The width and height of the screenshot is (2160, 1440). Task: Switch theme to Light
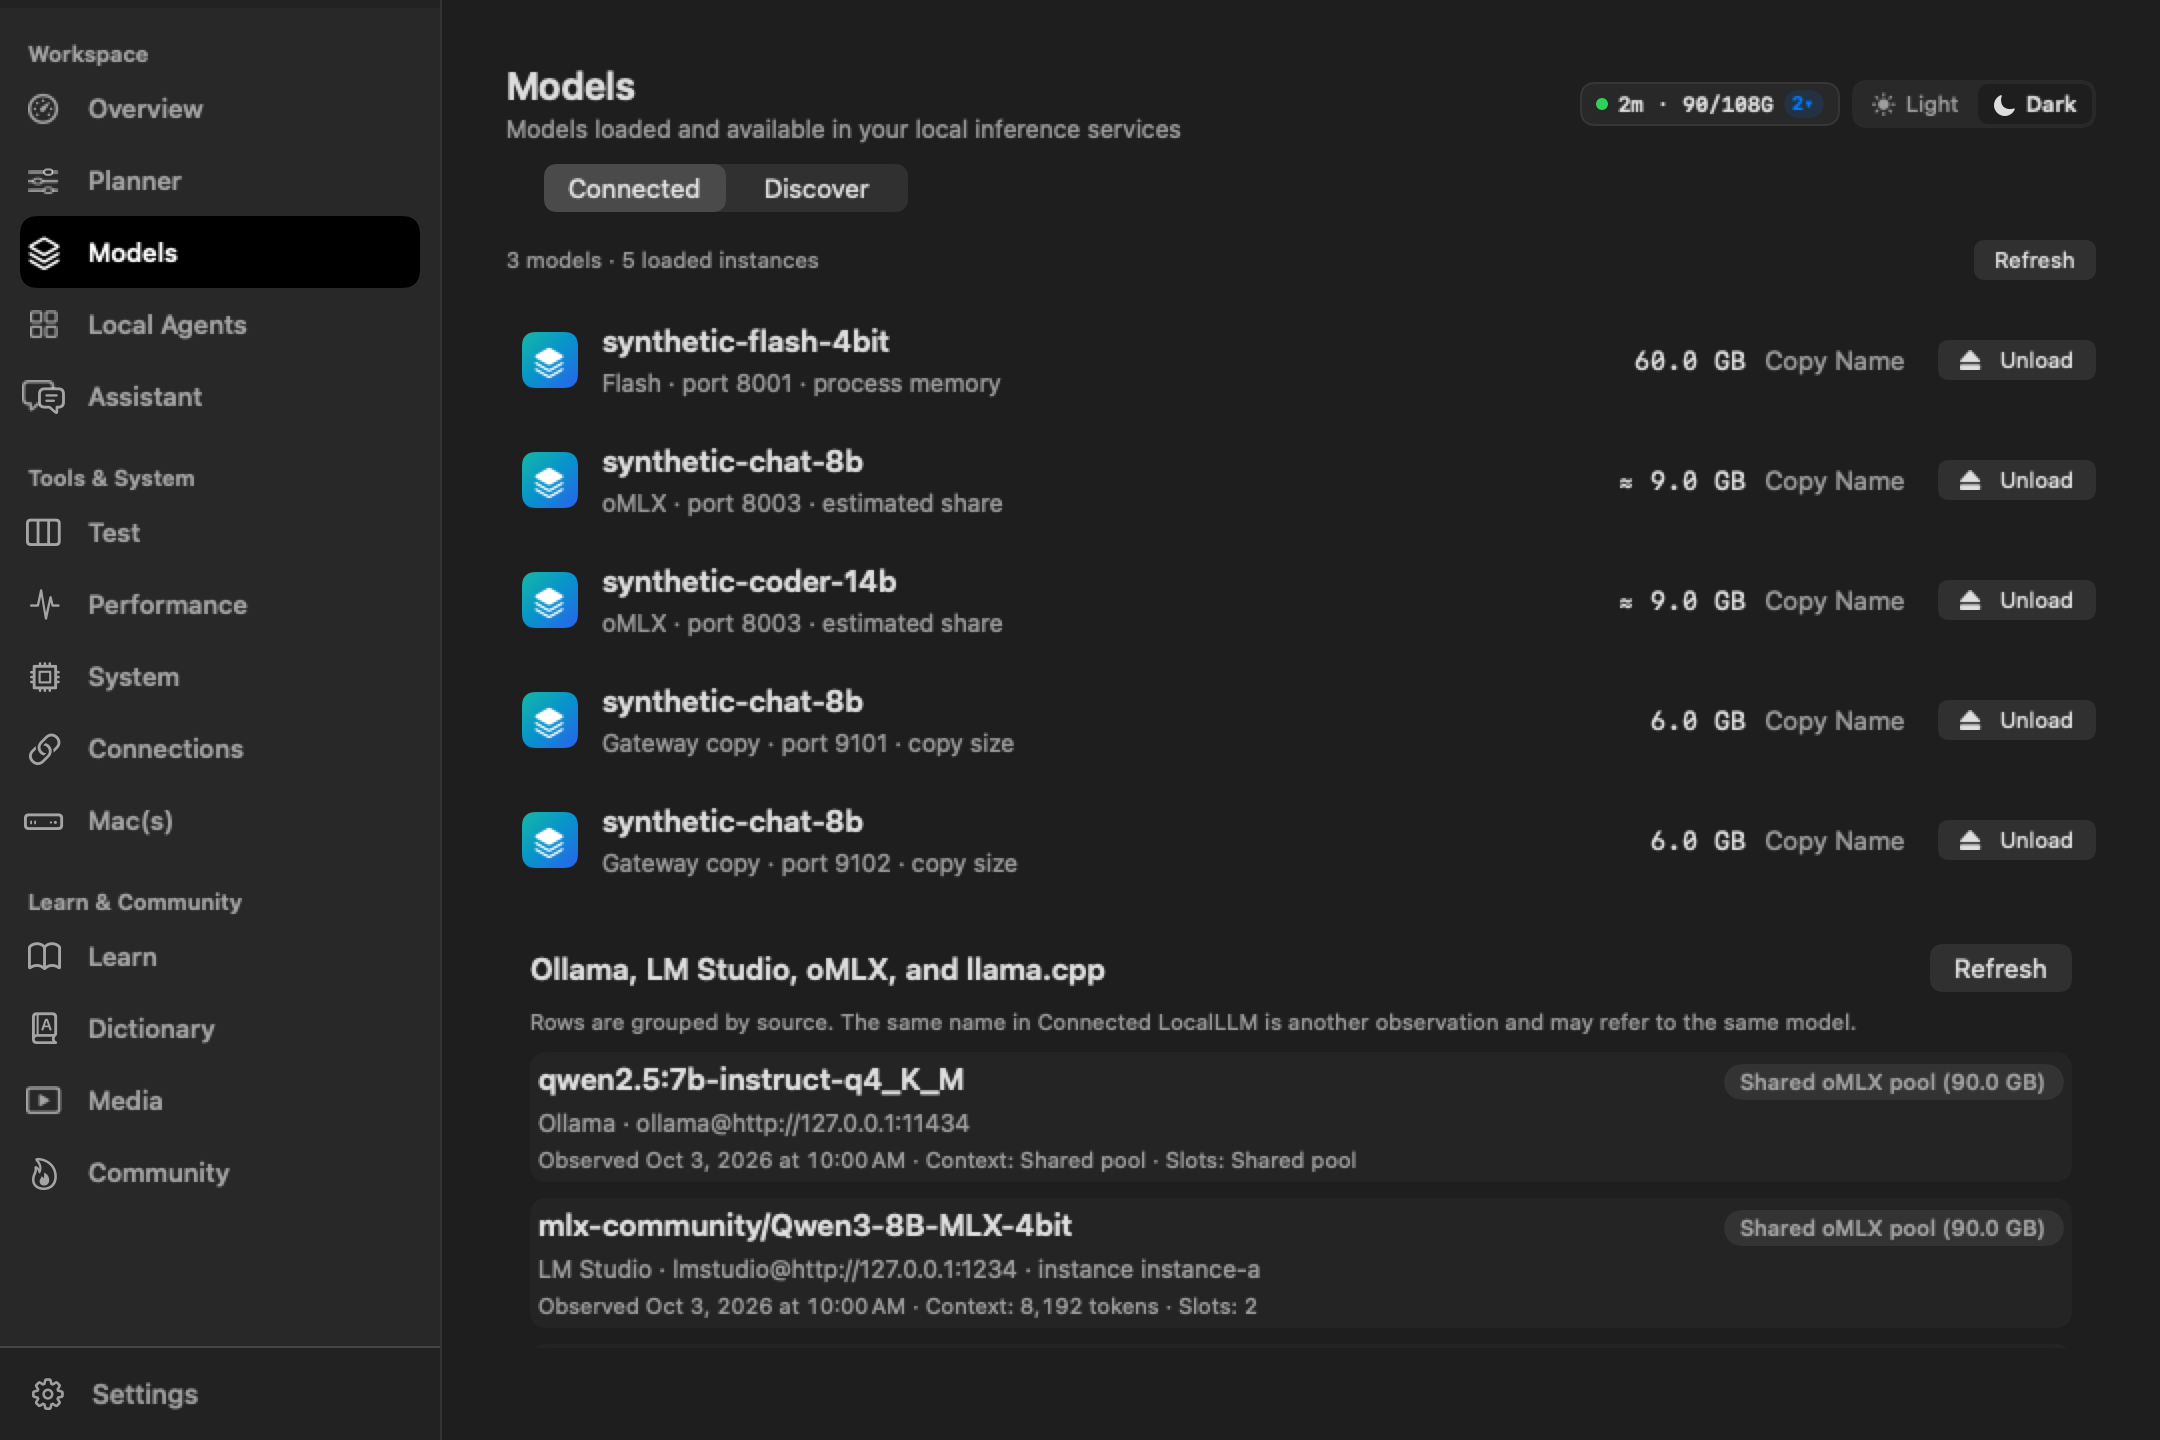pyautogui.click(x=1916, y=105)
